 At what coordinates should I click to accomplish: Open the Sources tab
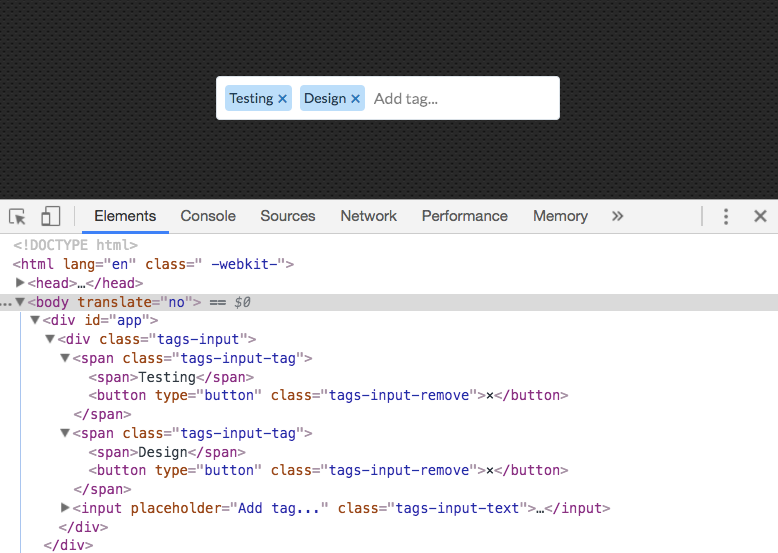[x=288, y=216]
